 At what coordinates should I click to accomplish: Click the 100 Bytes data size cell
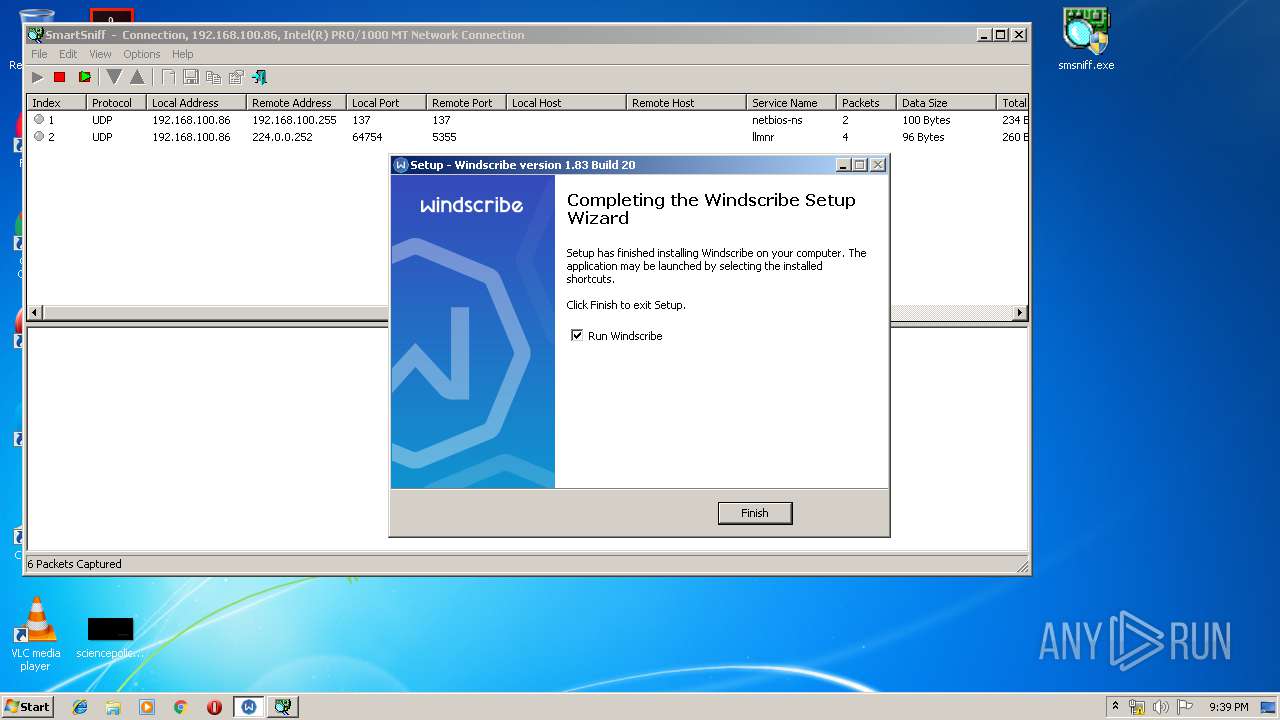(926, 120)
